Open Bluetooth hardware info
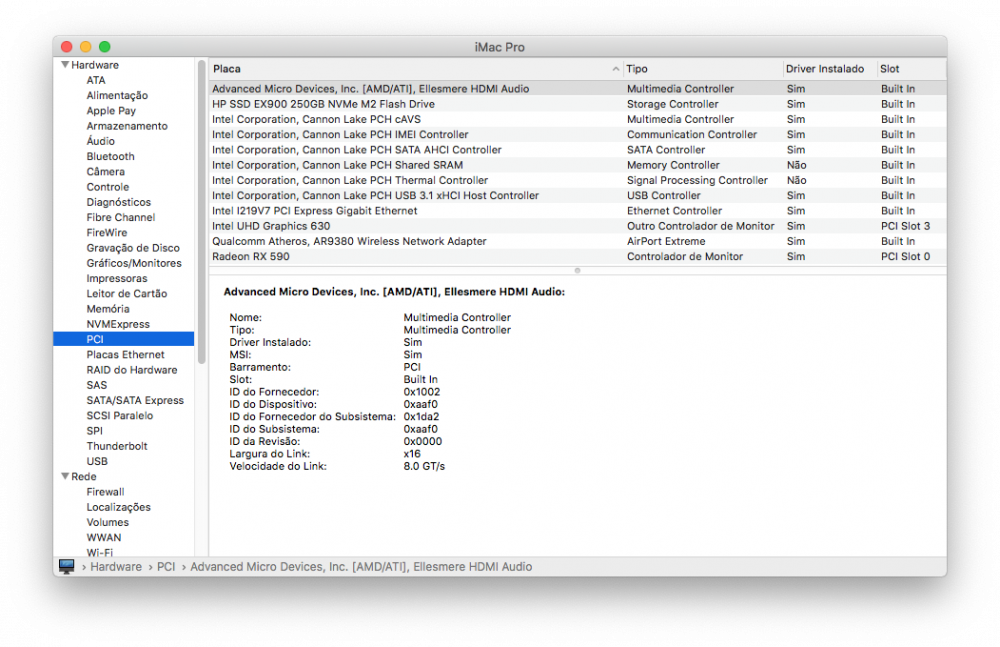Screen dimensions: 1000x647 click(110, 156)
